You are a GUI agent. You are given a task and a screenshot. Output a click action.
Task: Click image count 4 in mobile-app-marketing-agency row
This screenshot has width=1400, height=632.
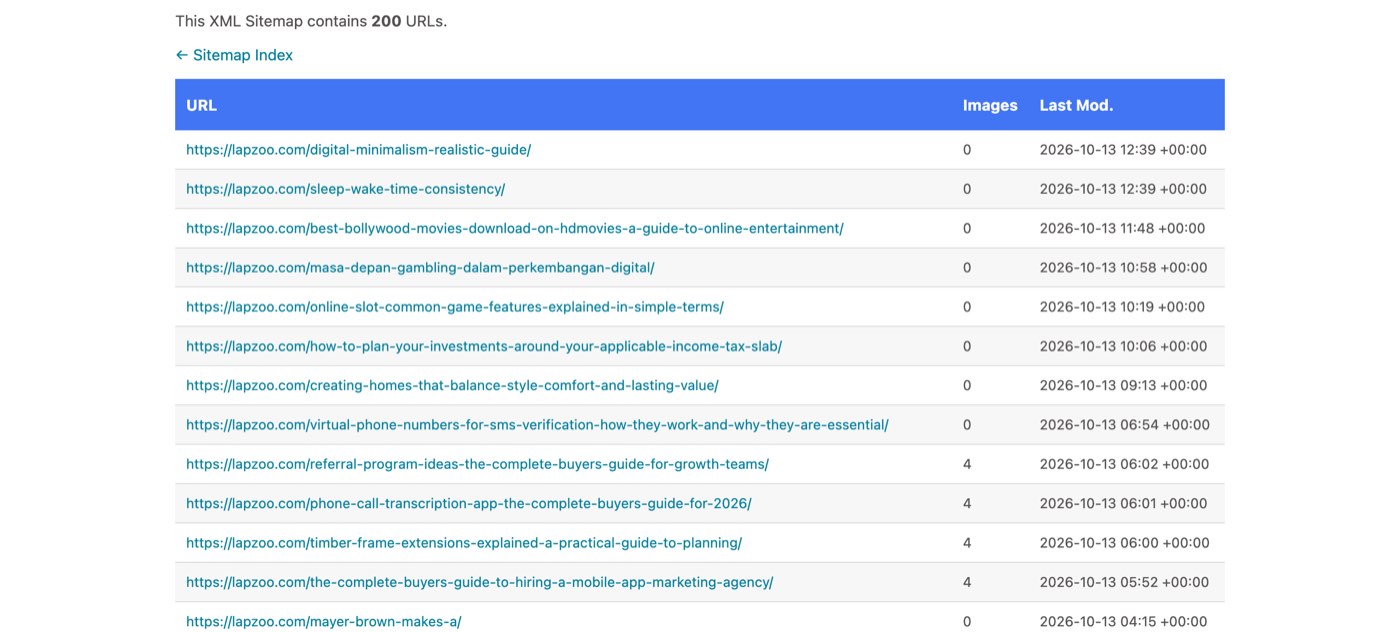(x=967, y=582)
